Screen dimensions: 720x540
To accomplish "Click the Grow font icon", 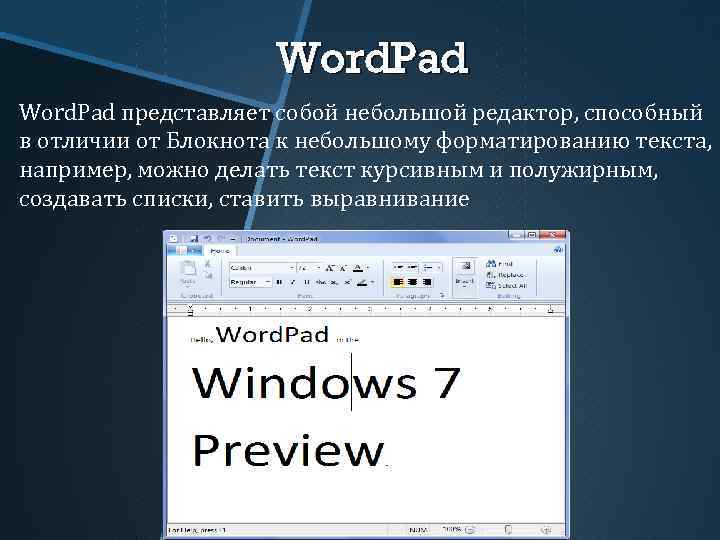I will point(330,268).
